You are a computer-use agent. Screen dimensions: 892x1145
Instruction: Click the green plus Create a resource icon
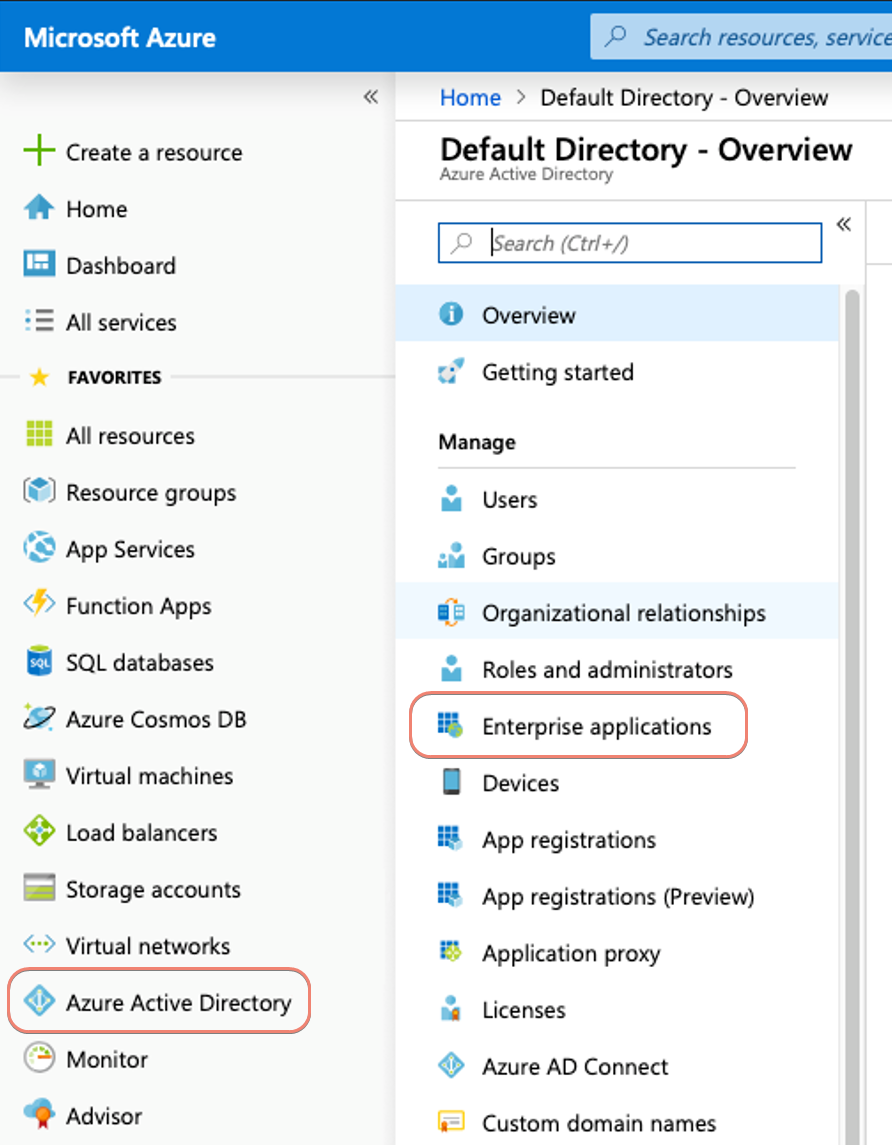[x=39, y=151]
